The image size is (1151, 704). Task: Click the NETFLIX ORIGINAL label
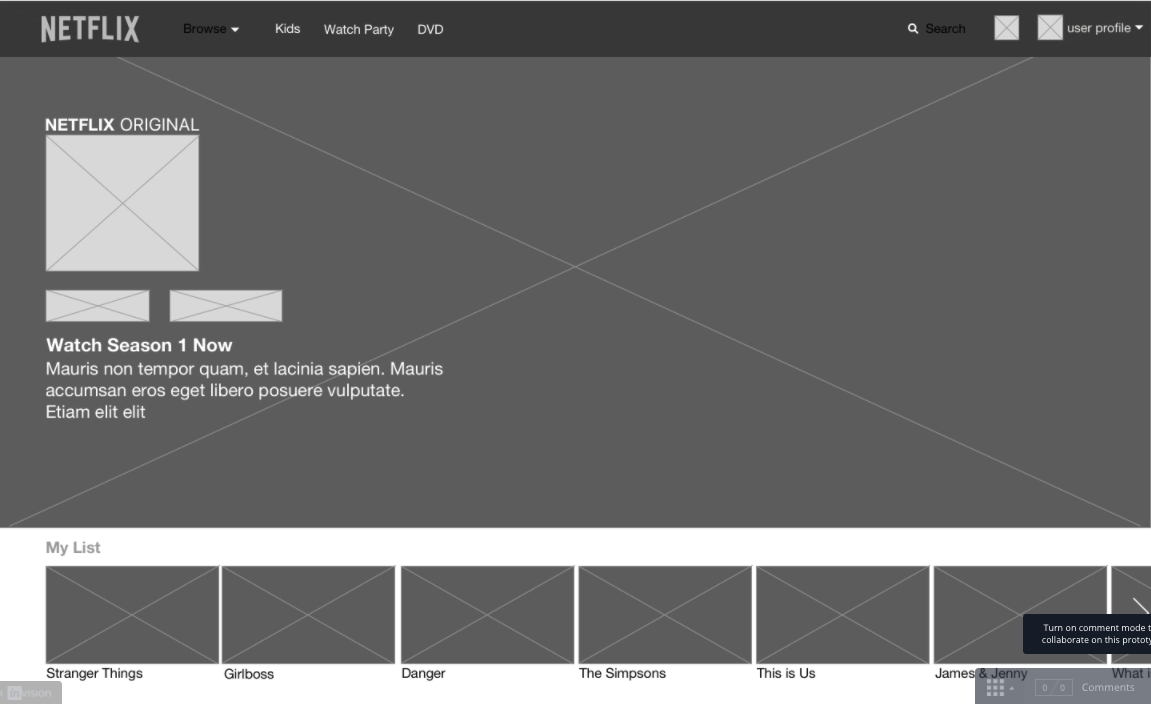click(x=122, y=125)
